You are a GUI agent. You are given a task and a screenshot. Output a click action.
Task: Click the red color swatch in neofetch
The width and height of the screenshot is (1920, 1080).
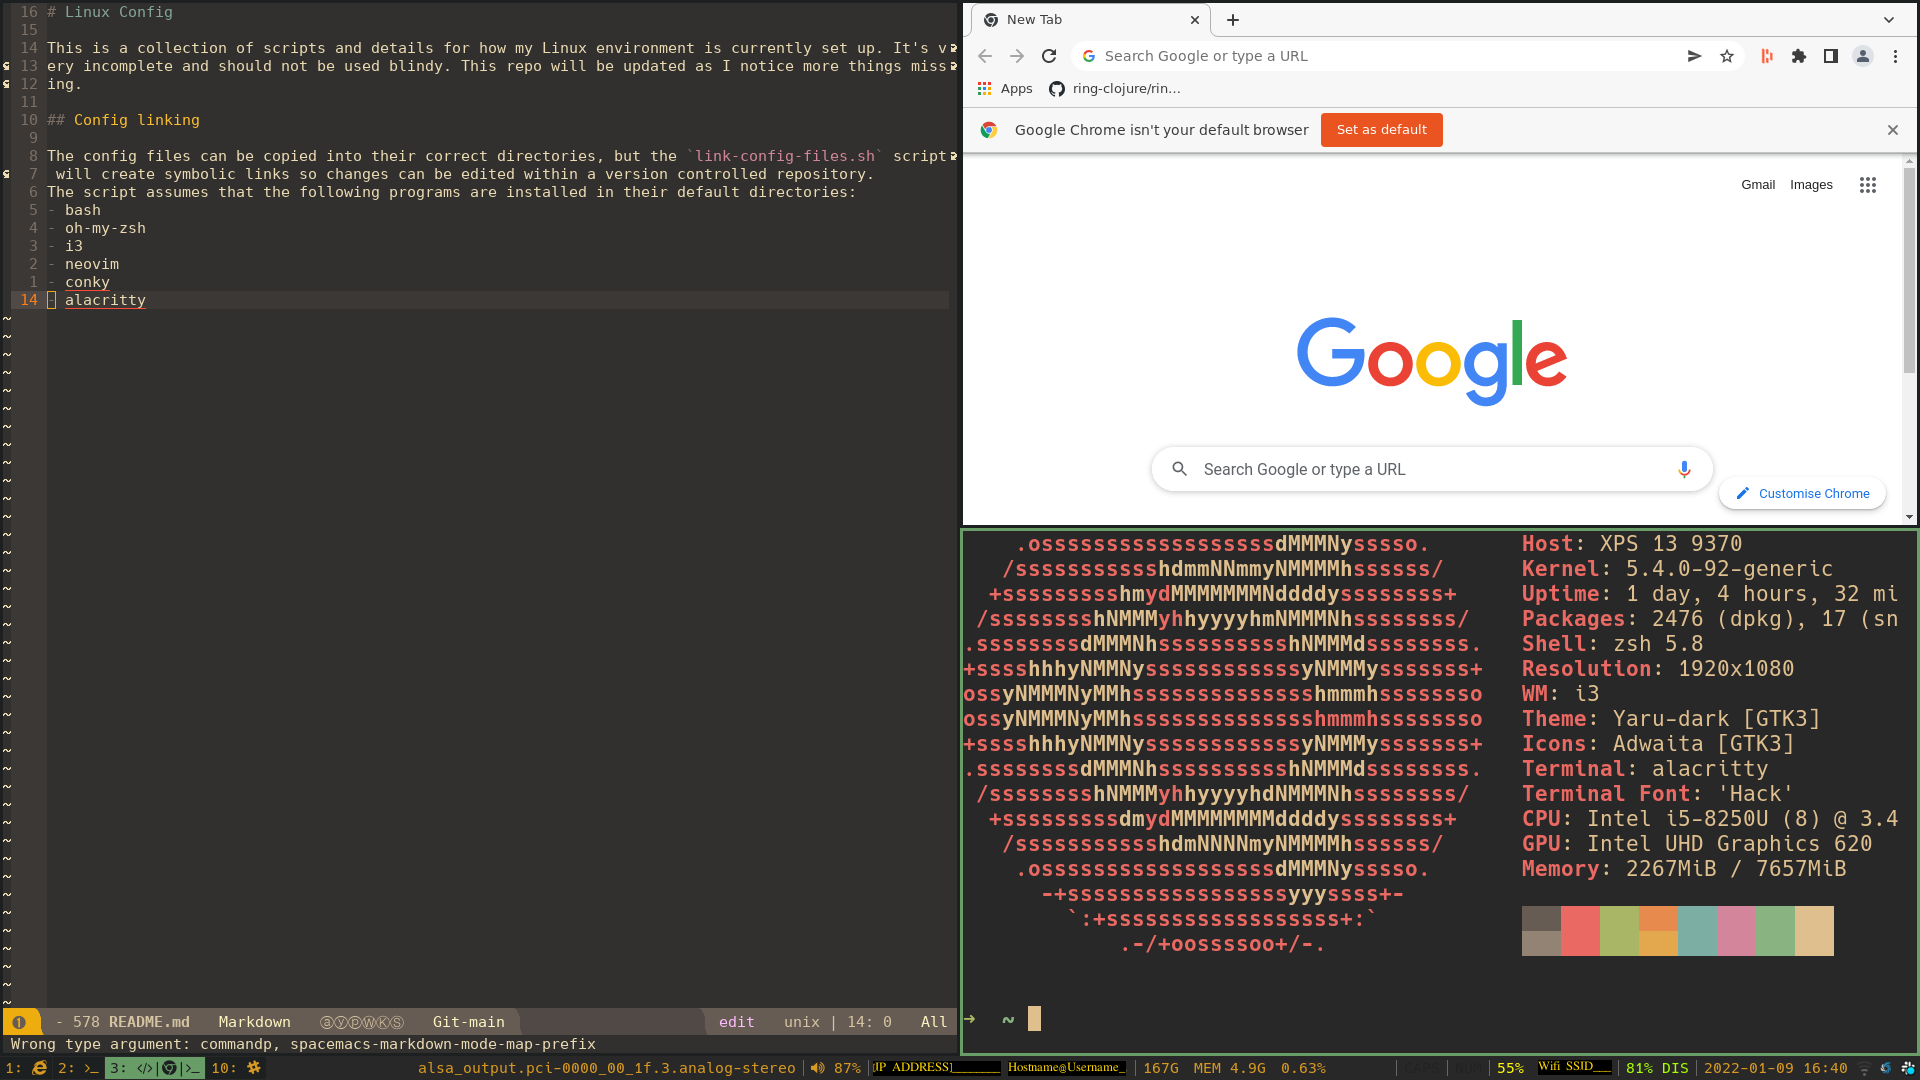(x=1580, y=931)
